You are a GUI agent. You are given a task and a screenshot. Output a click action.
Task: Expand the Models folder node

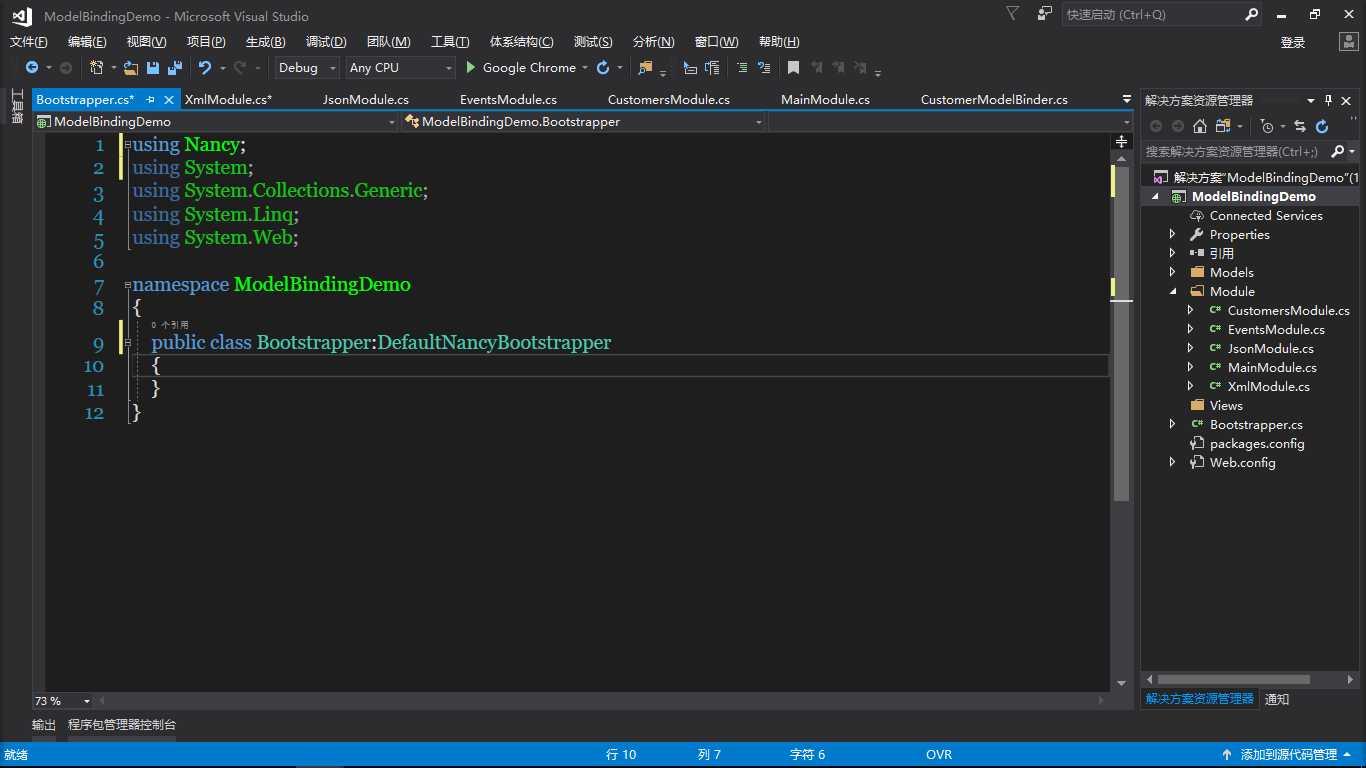(1173, 273)
